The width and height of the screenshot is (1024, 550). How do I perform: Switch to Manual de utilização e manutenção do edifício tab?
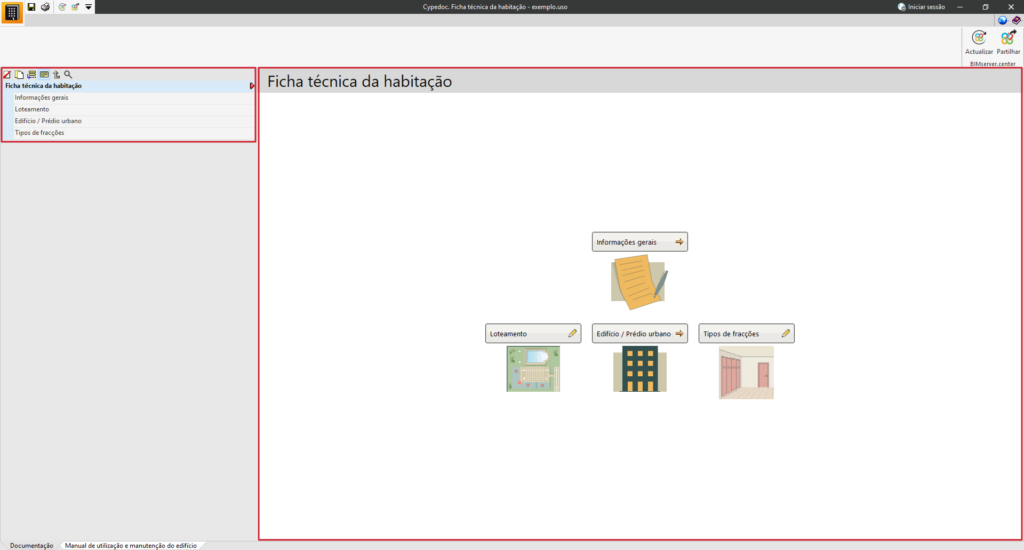click(131, 545)
